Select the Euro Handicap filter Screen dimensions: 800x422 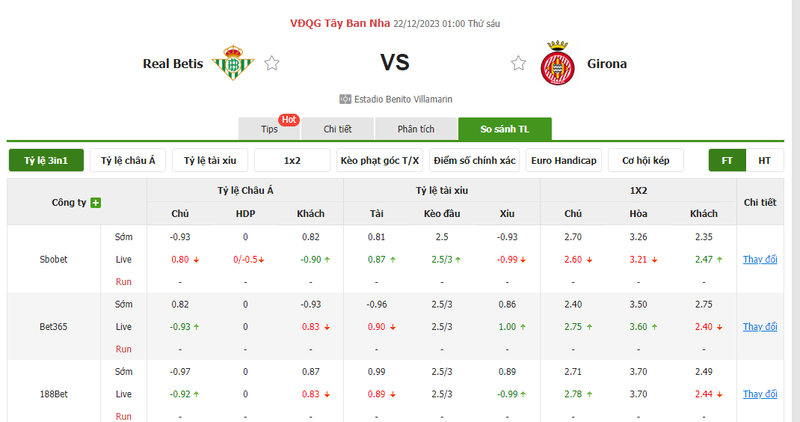click(x=563, y=160)
